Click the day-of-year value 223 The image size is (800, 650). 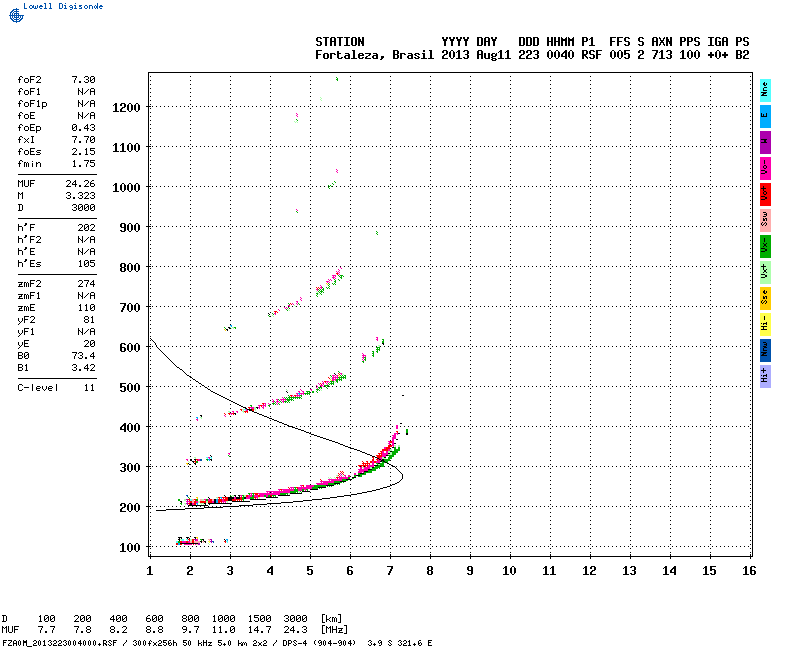point(529,55)
